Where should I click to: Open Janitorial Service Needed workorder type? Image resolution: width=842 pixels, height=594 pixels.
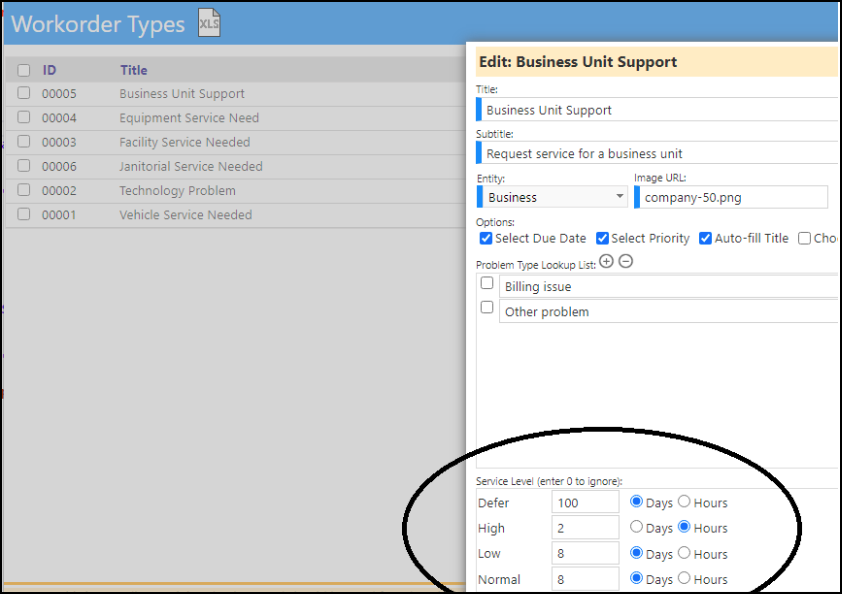[191, 166]
